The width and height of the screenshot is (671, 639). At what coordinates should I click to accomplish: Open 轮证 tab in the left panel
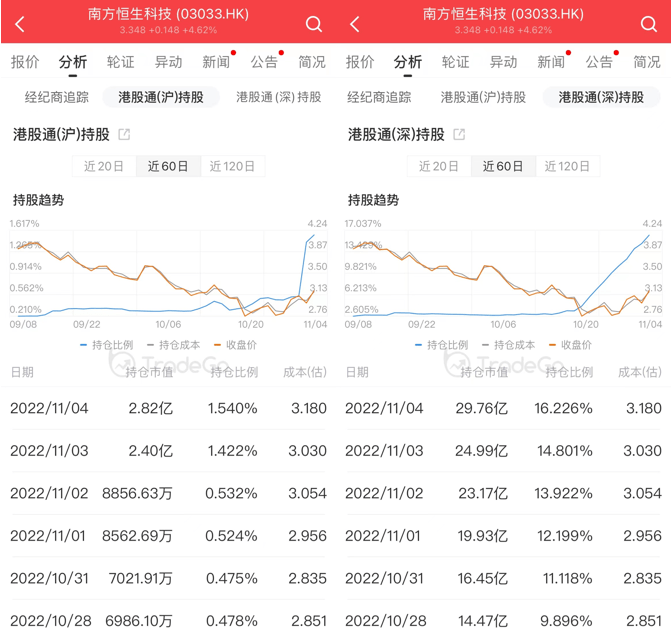coord(121,62)
